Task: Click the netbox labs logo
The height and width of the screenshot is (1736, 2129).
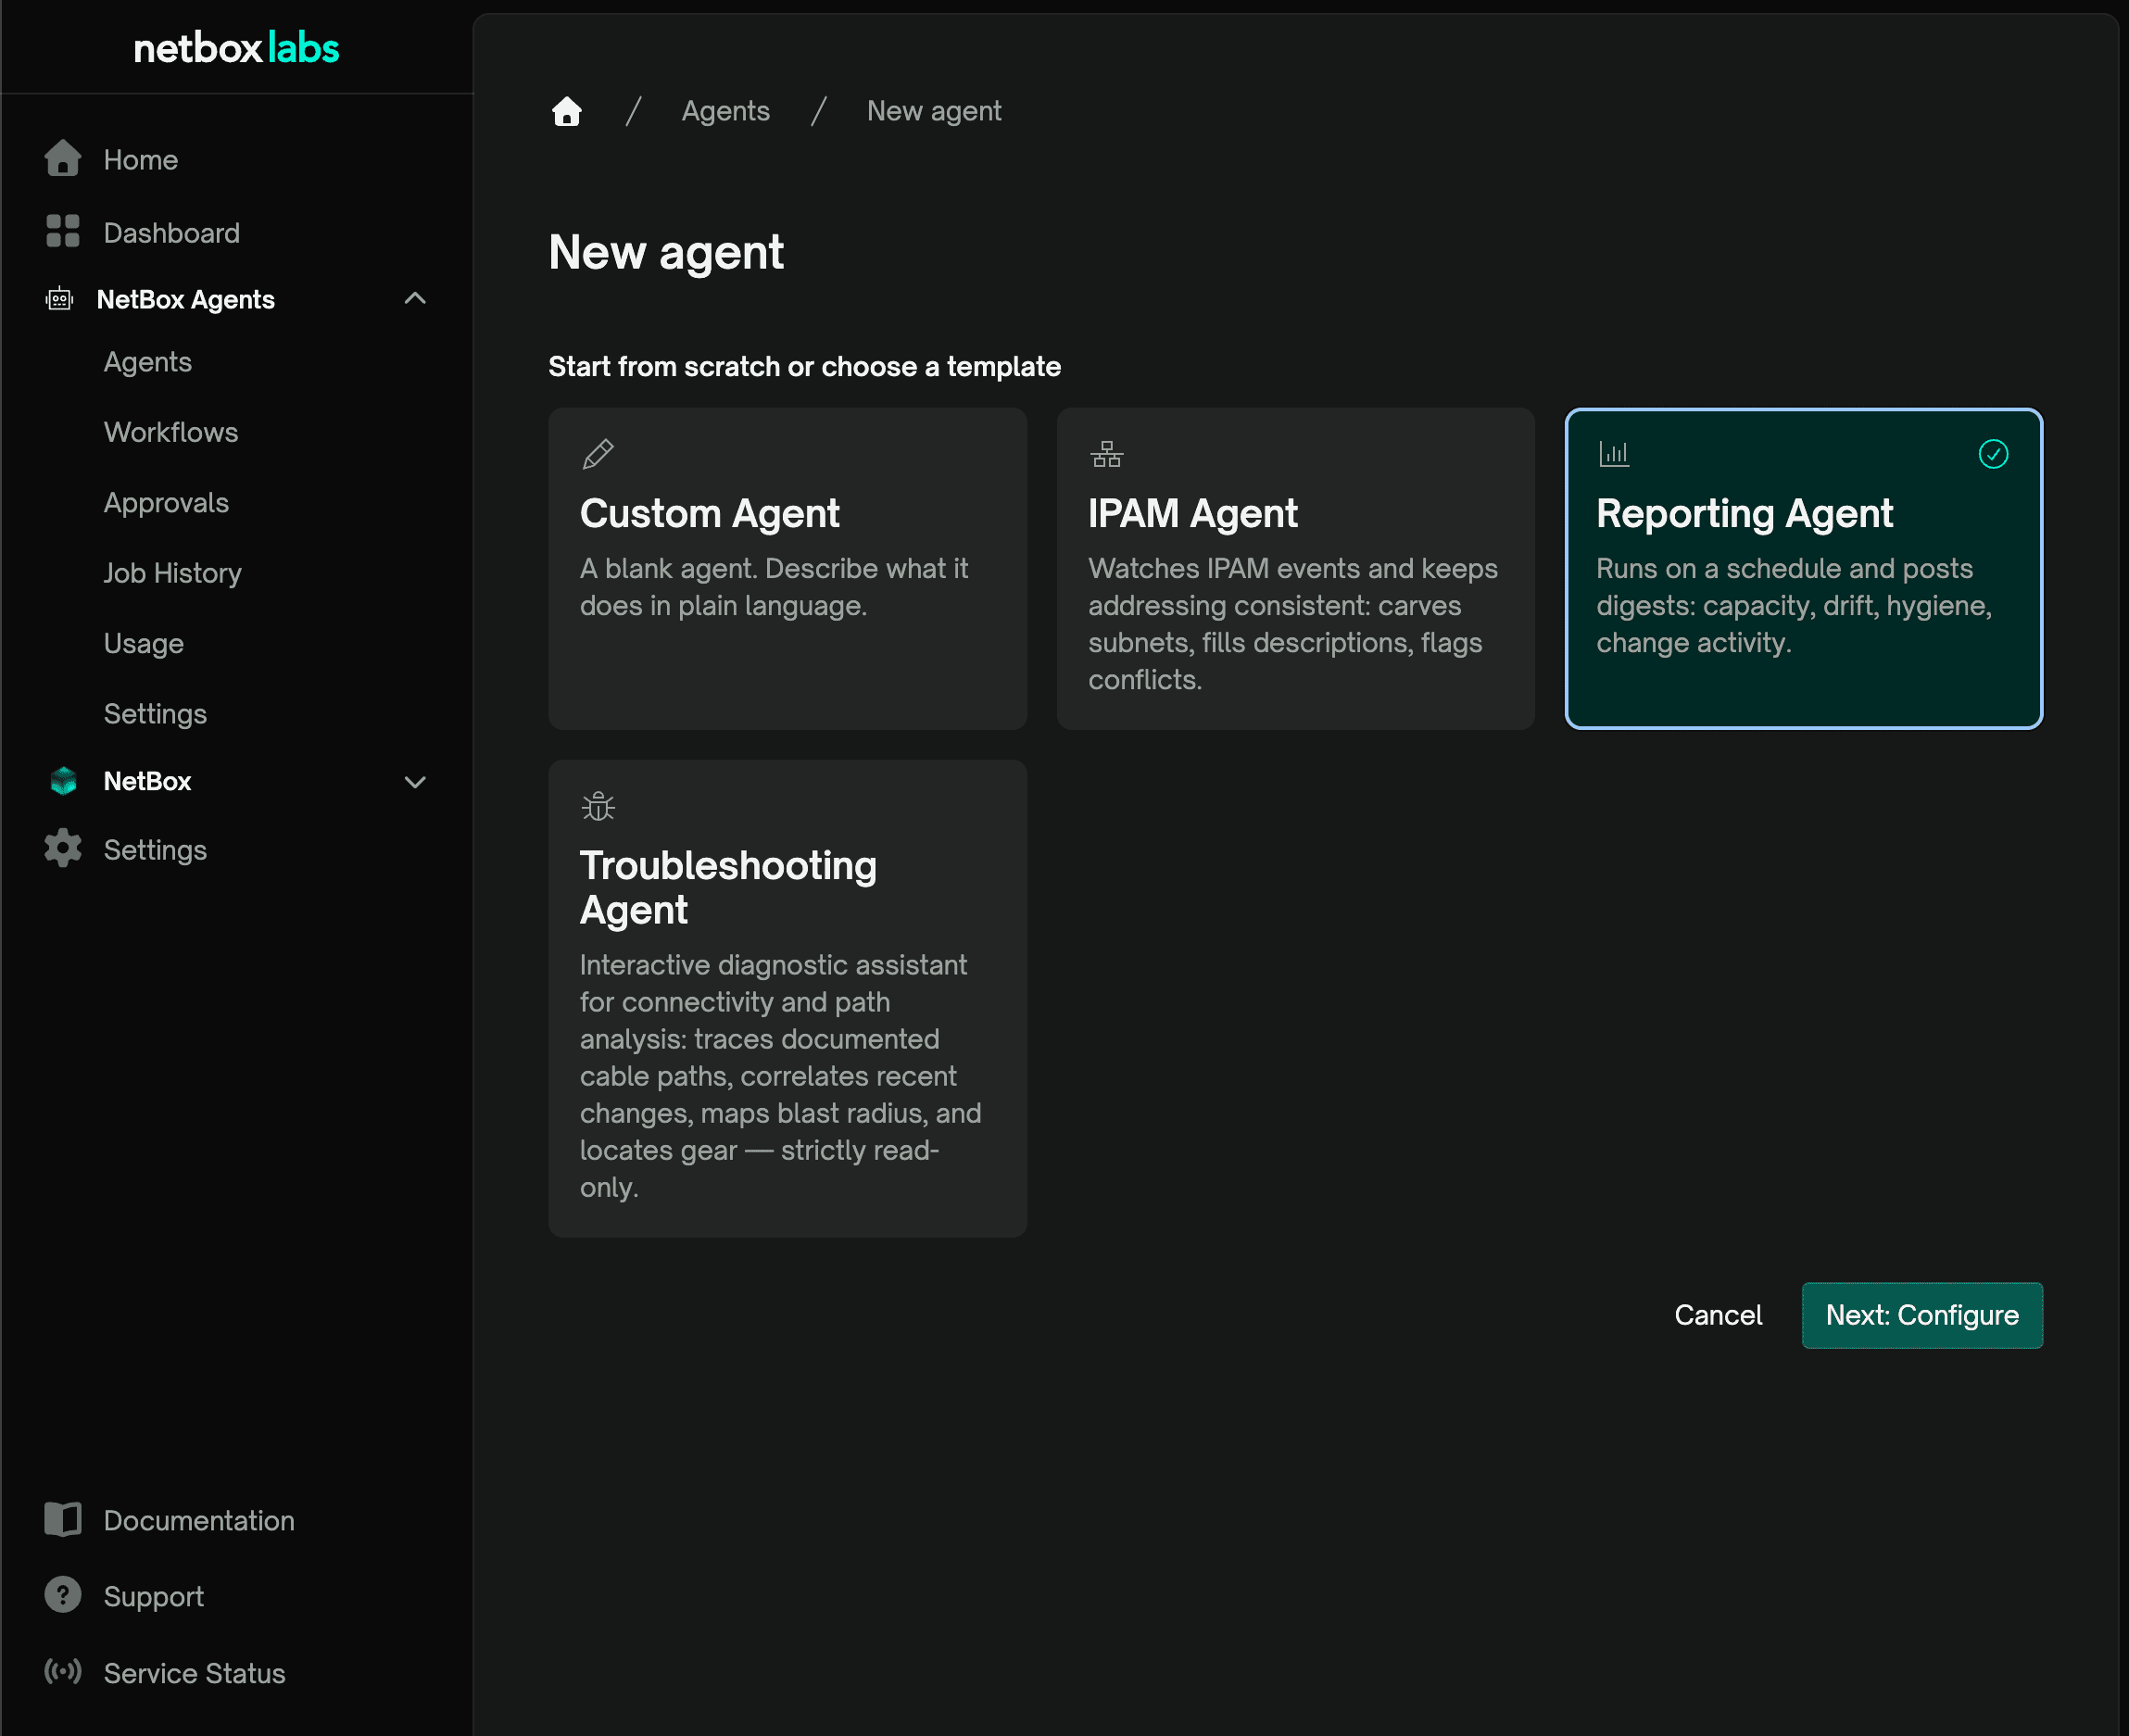Action: point(236,48)
